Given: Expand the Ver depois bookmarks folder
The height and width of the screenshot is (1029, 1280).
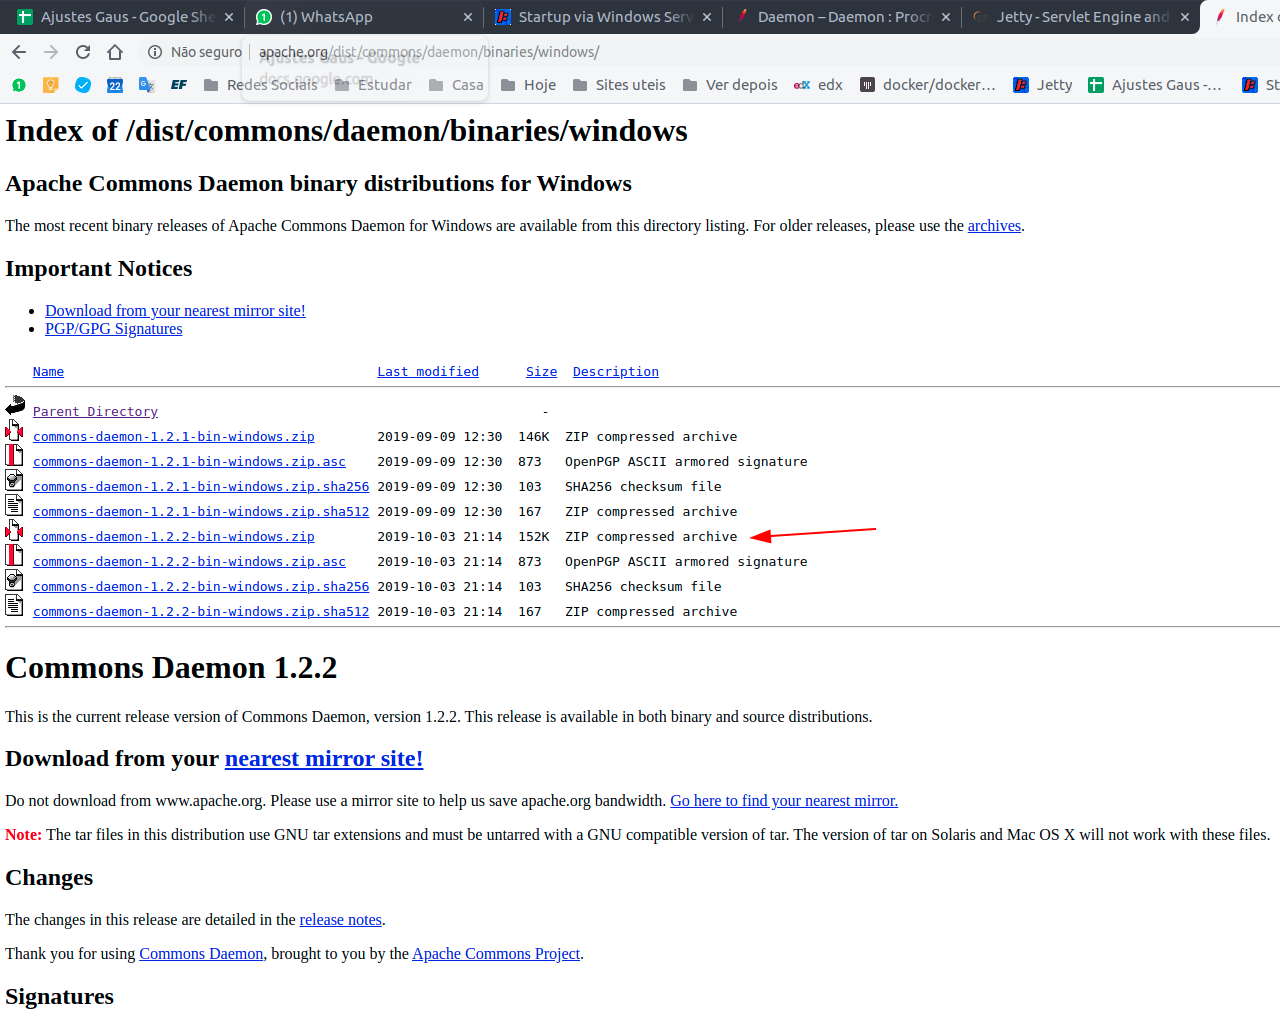Looking at the screenshot, I should [x=730, y=85].
